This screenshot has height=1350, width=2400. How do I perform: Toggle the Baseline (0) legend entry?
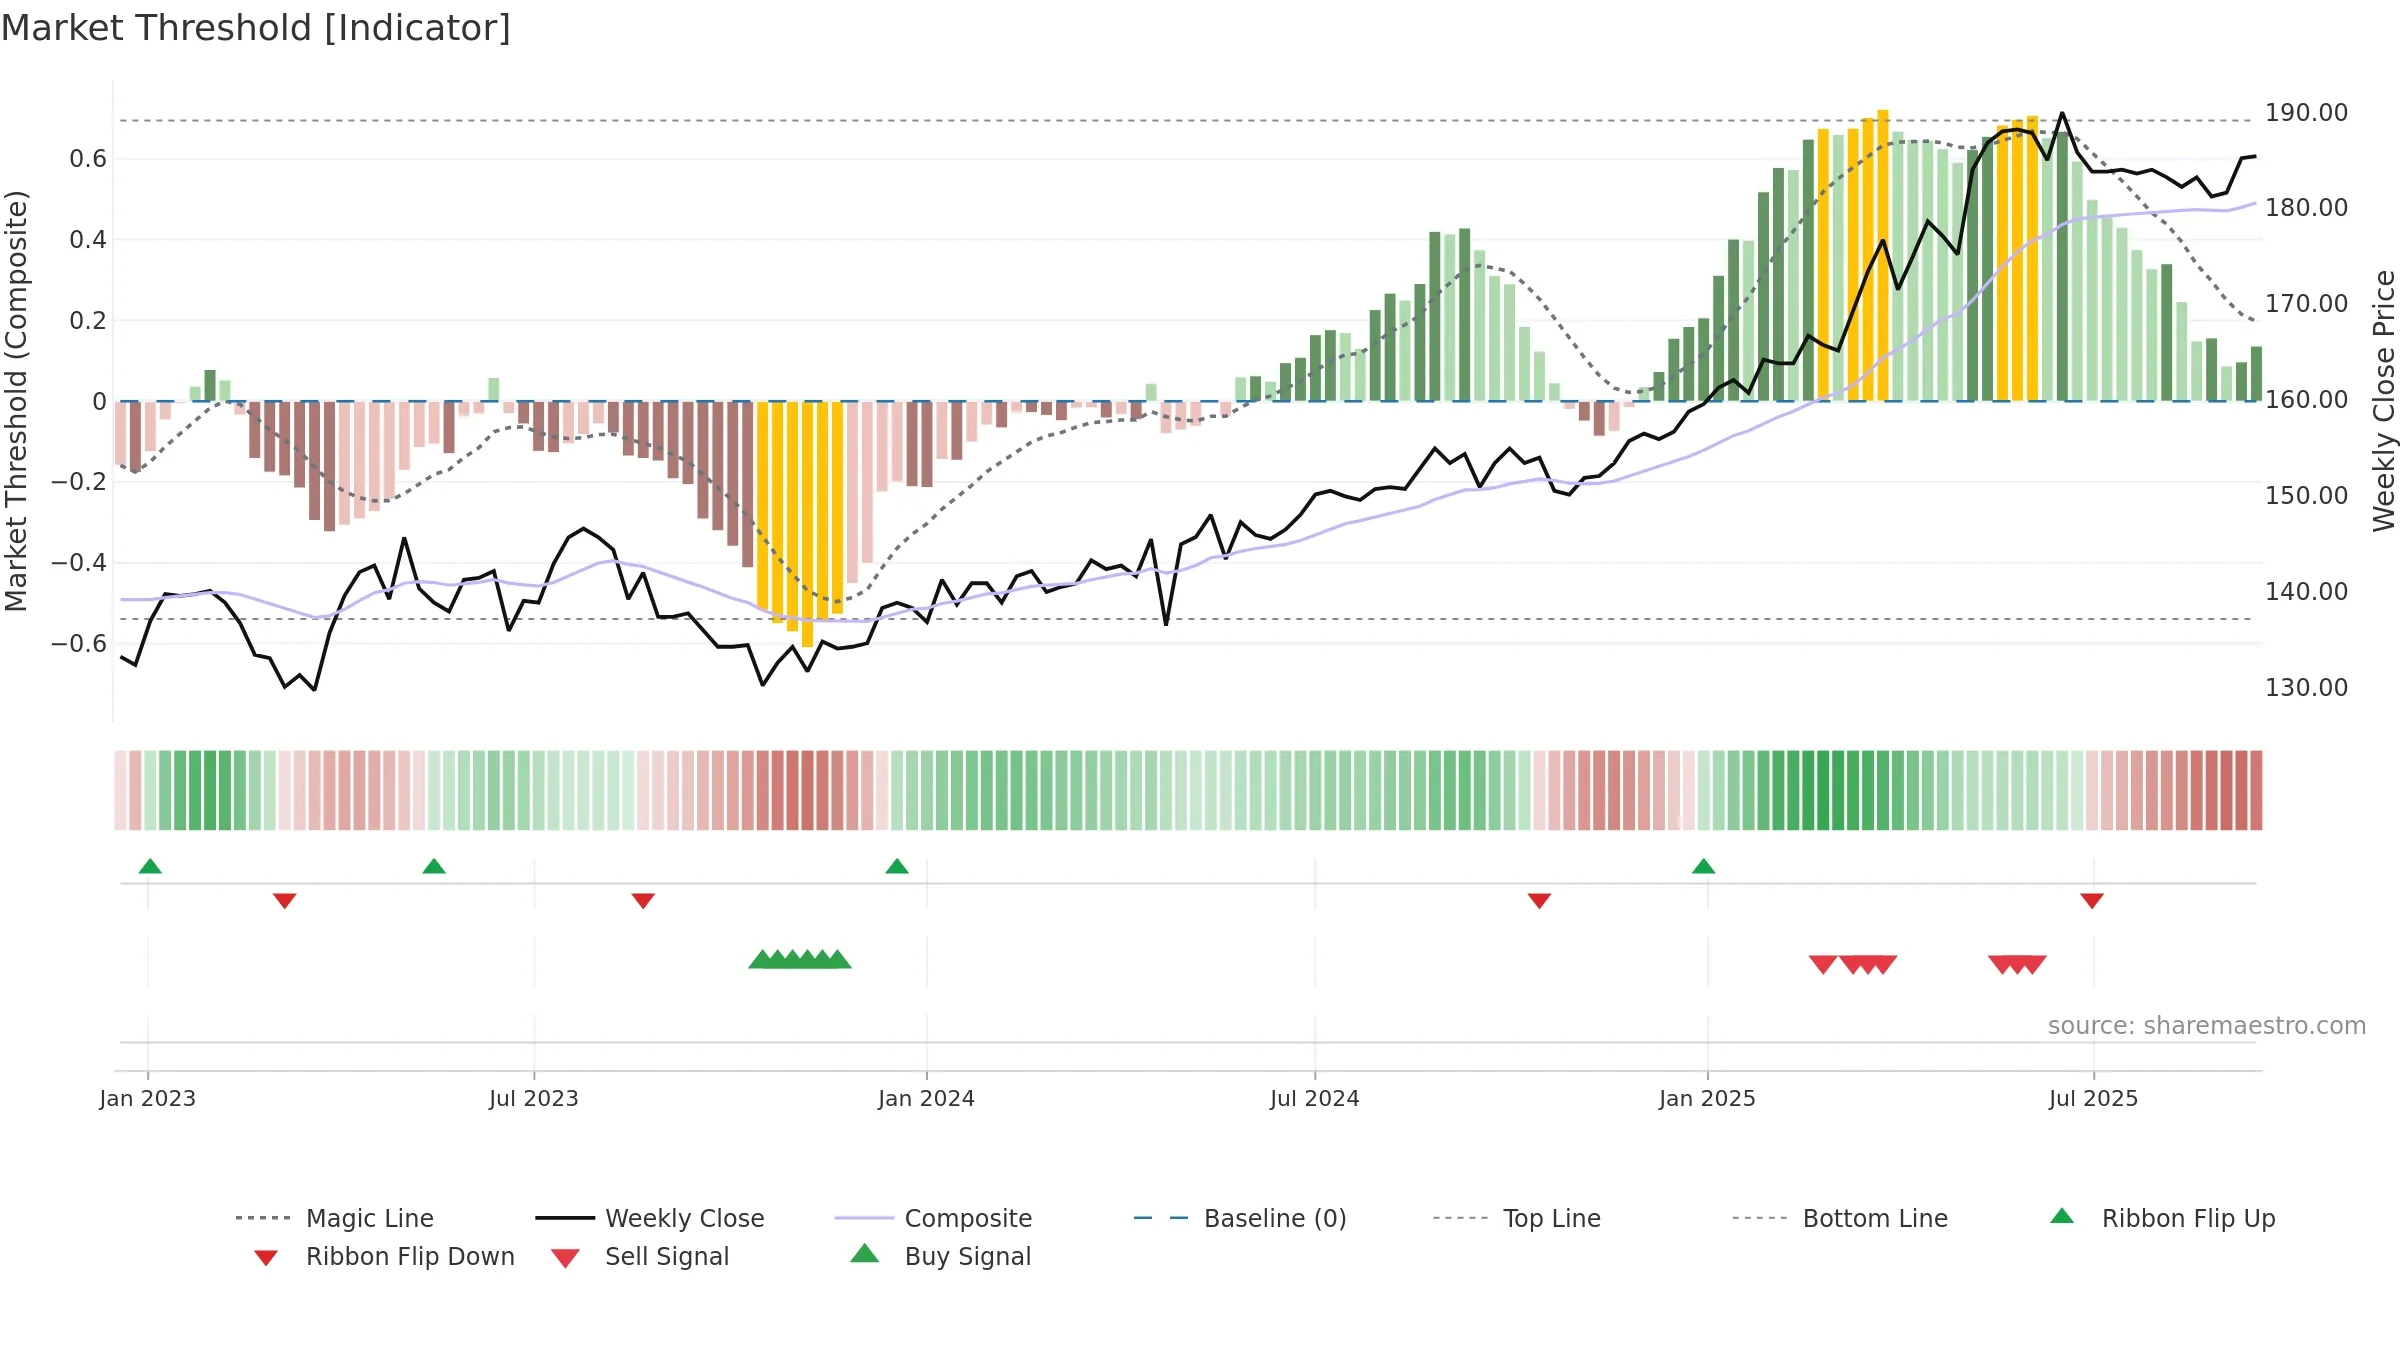click(x=1240, y=1218)
